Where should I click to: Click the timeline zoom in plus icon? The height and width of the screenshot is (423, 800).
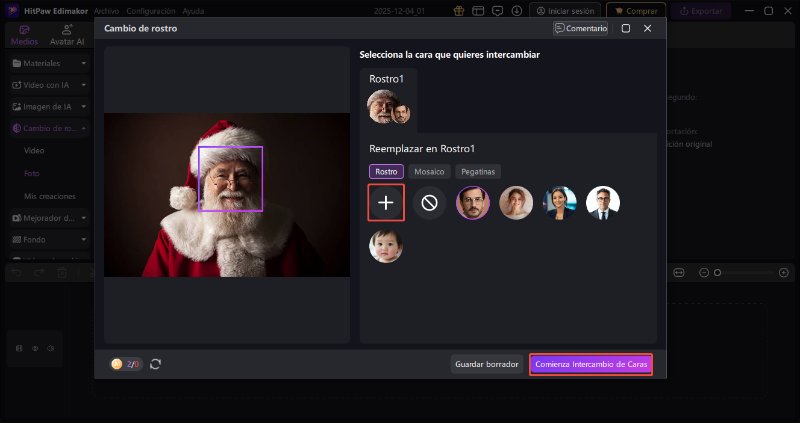tap(784, 273)
